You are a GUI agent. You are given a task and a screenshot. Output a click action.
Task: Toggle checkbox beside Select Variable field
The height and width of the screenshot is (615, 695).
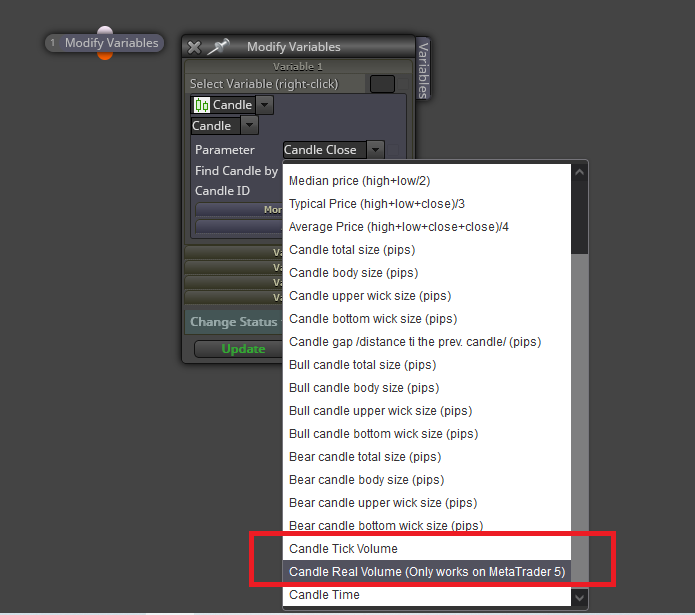coord(402,84)
